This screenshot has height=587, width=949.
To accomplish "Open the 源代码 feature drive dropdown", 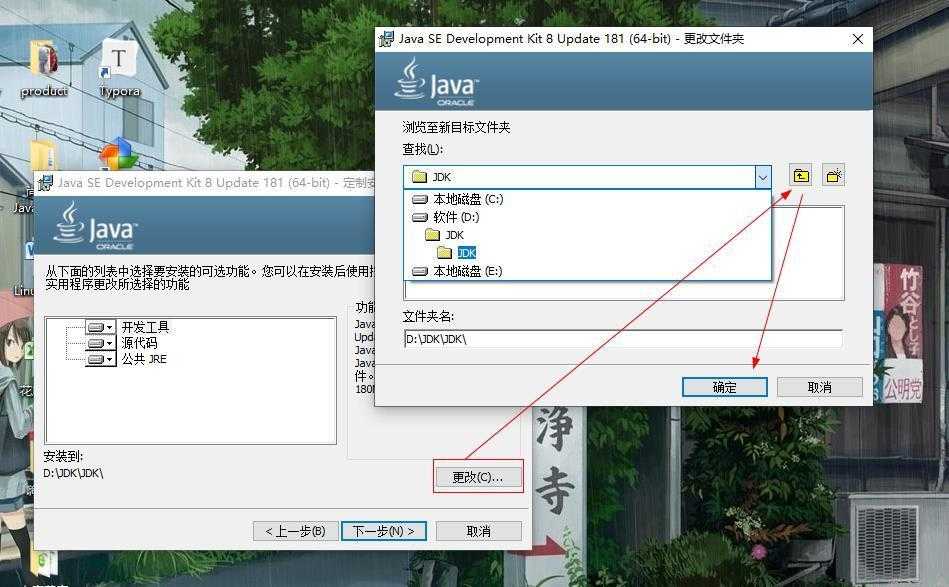I will click(100, 343).
